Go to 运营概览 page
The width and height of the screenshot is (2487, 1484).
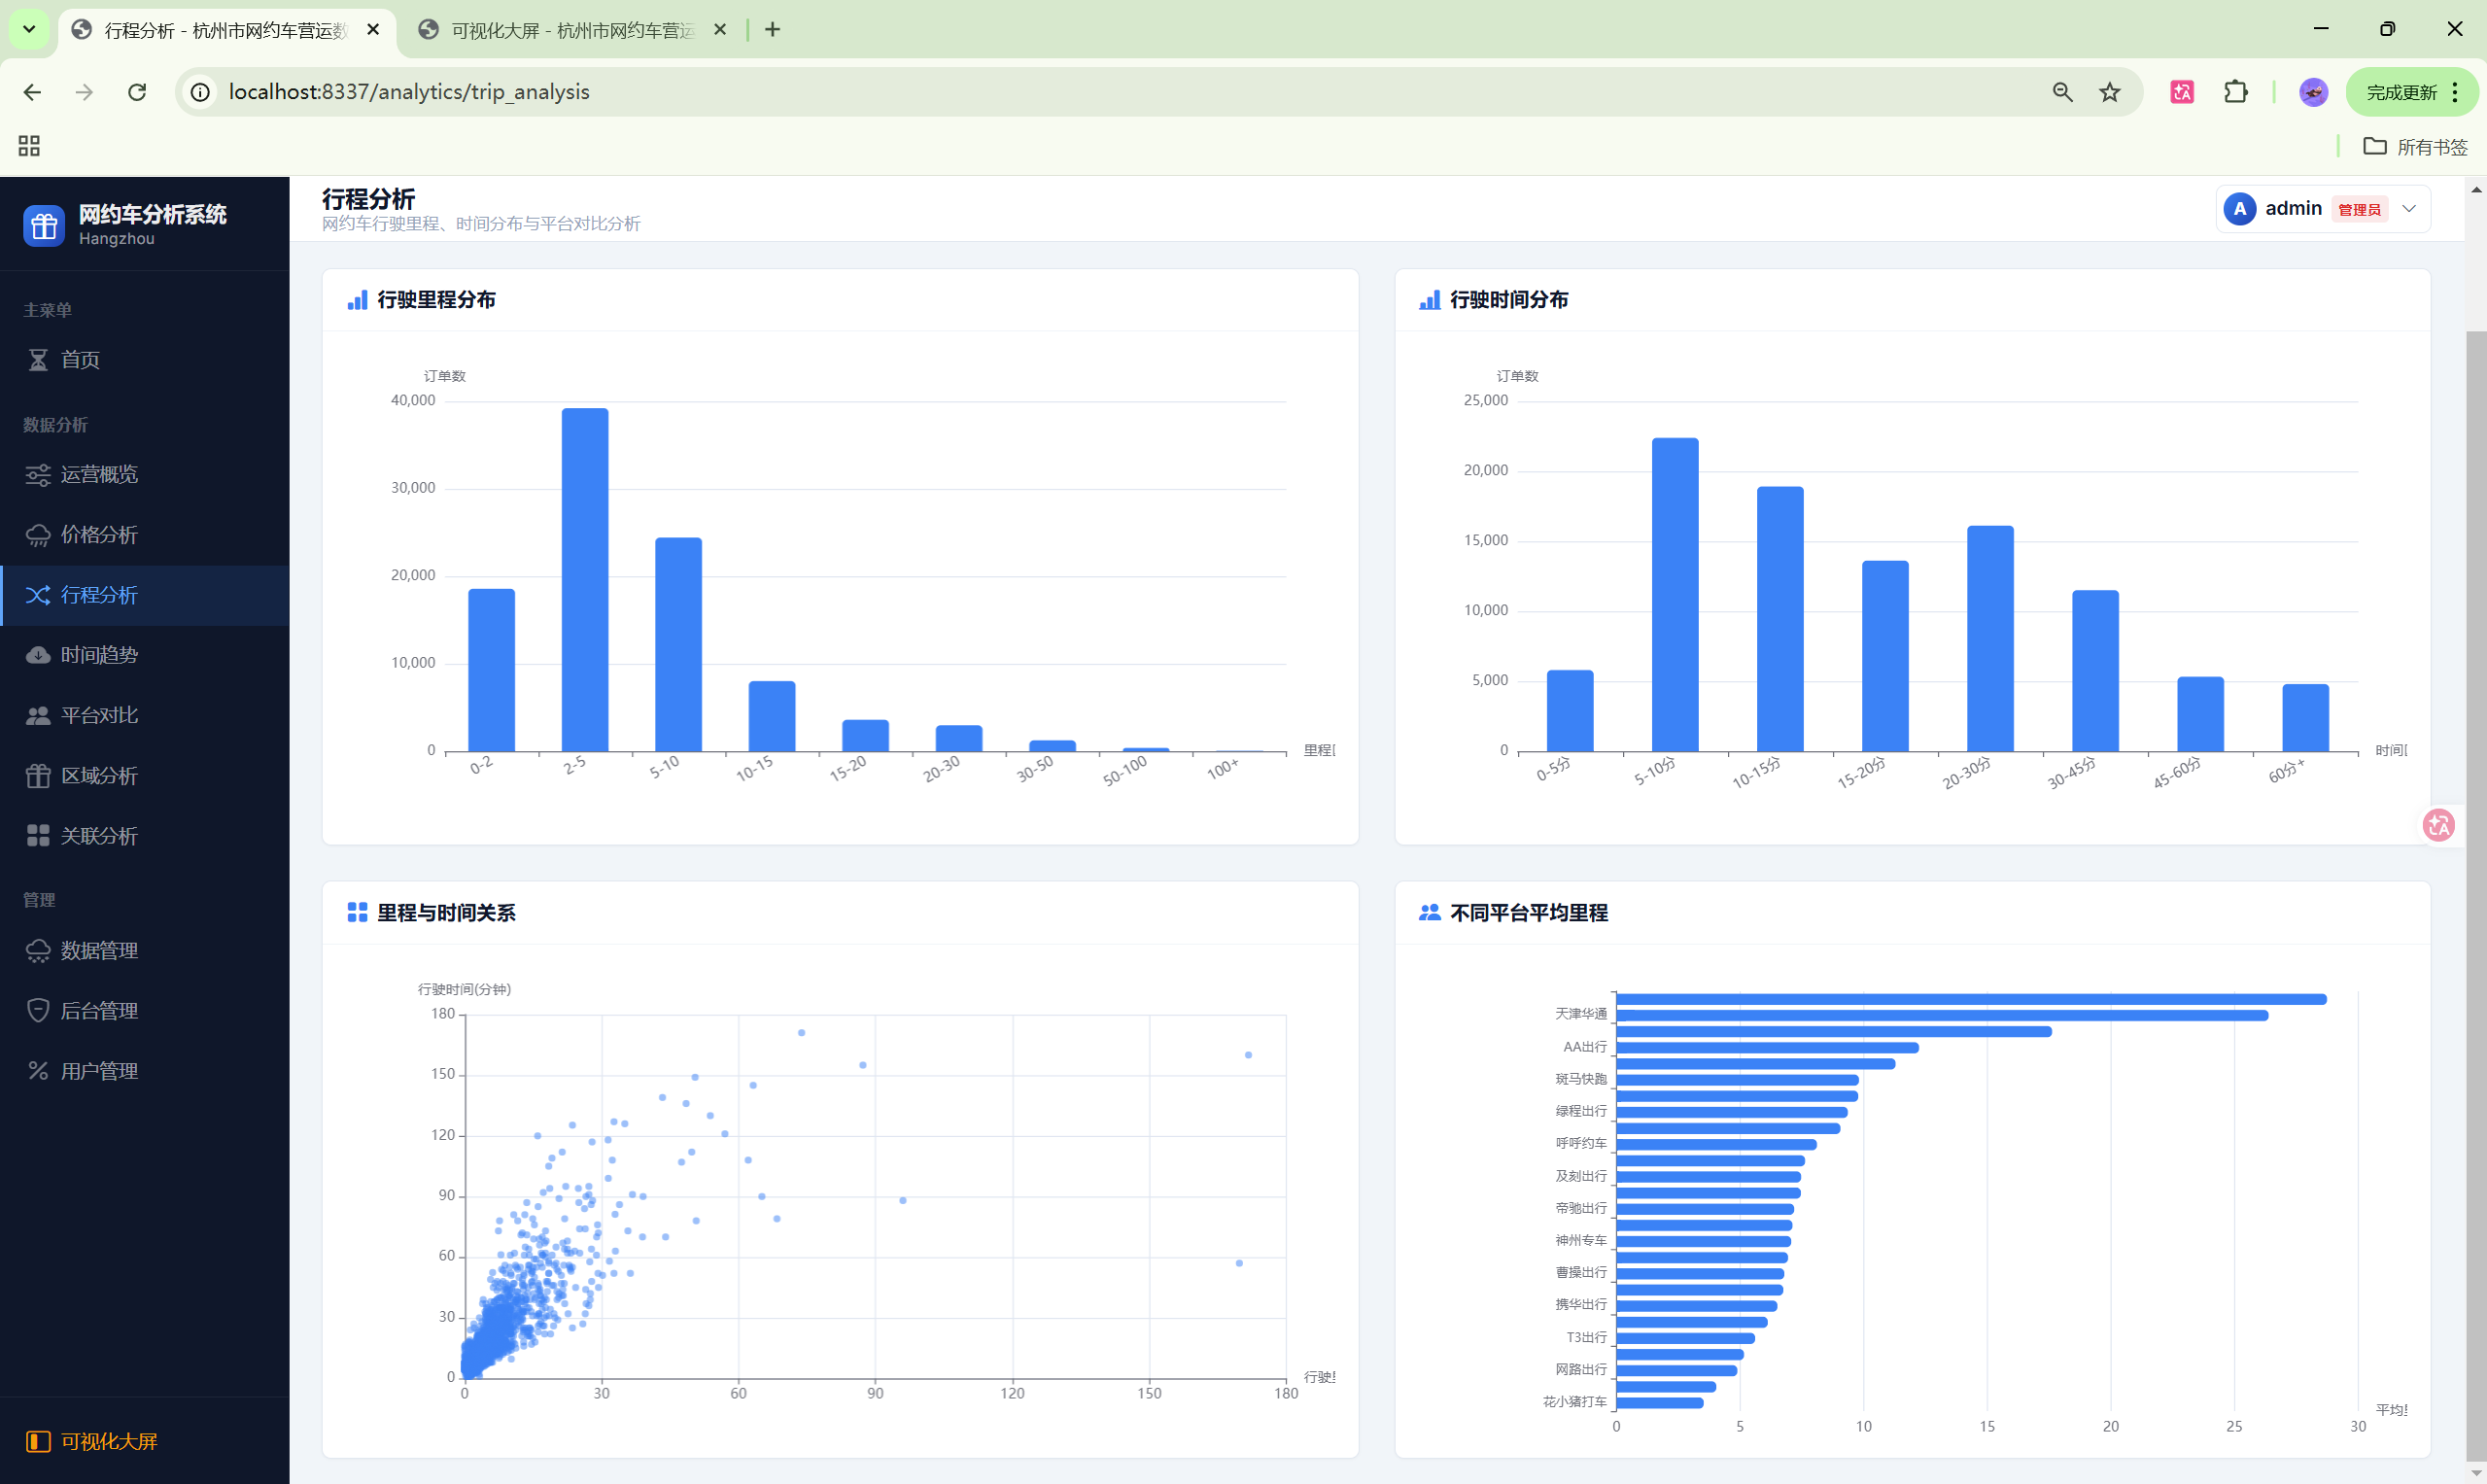[98, 474]
